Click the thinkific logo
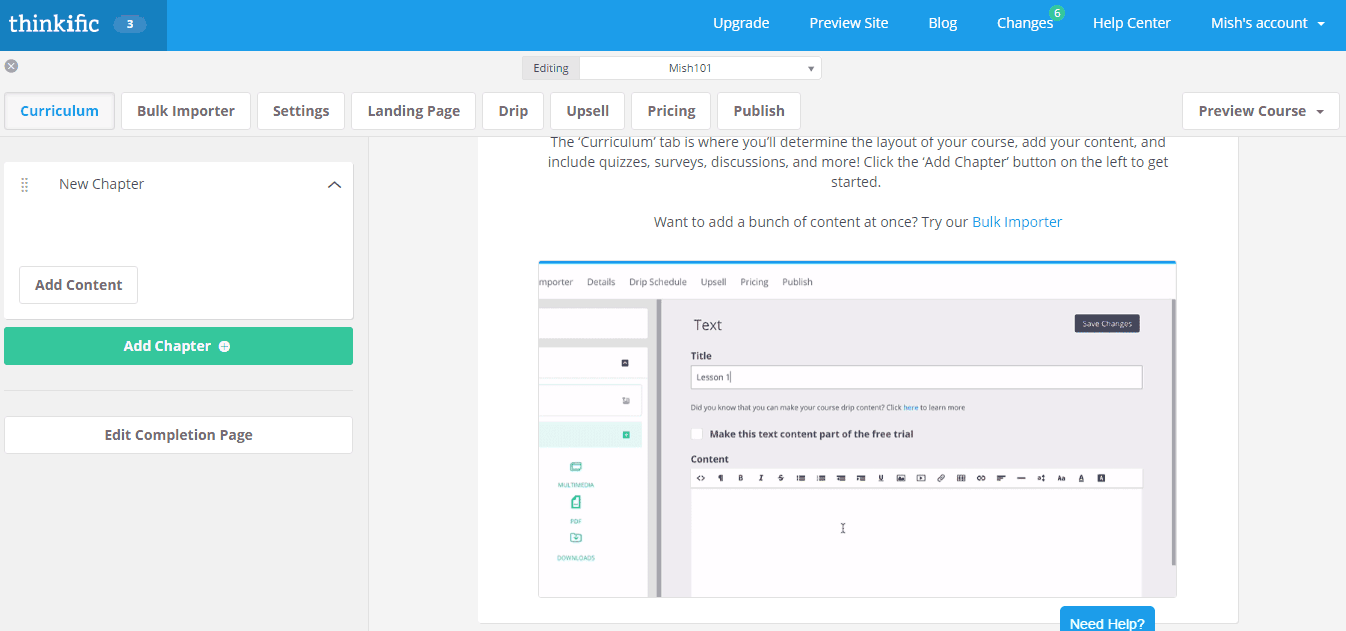This screenshot has width=1346, height=631. pyautogui.click(x=54, y=23)
